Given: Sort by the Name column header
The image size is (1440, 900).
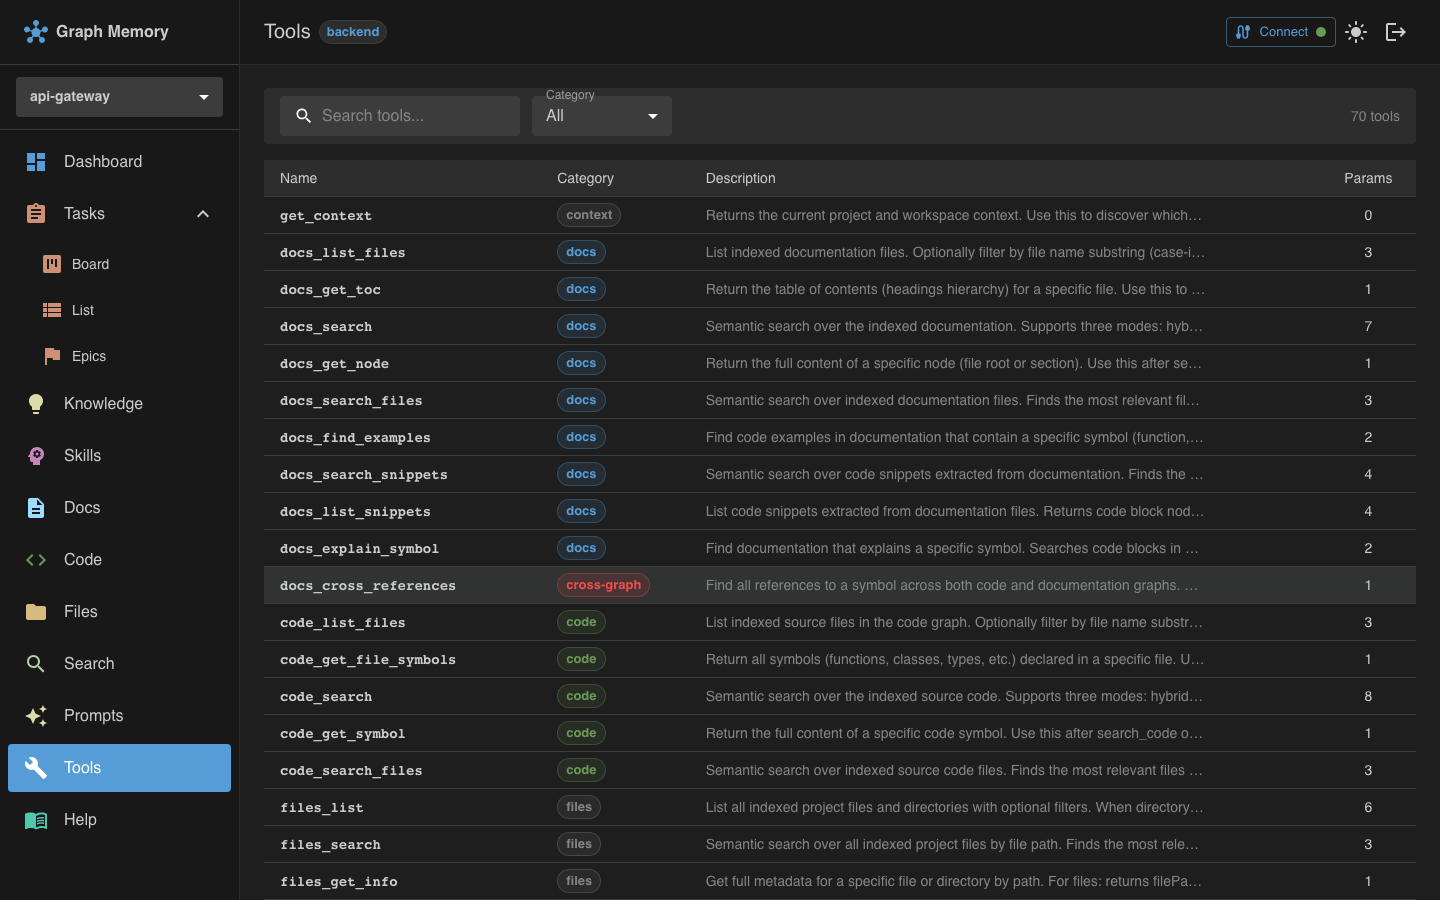Looking at the screenshot, I should click(298, 178).
